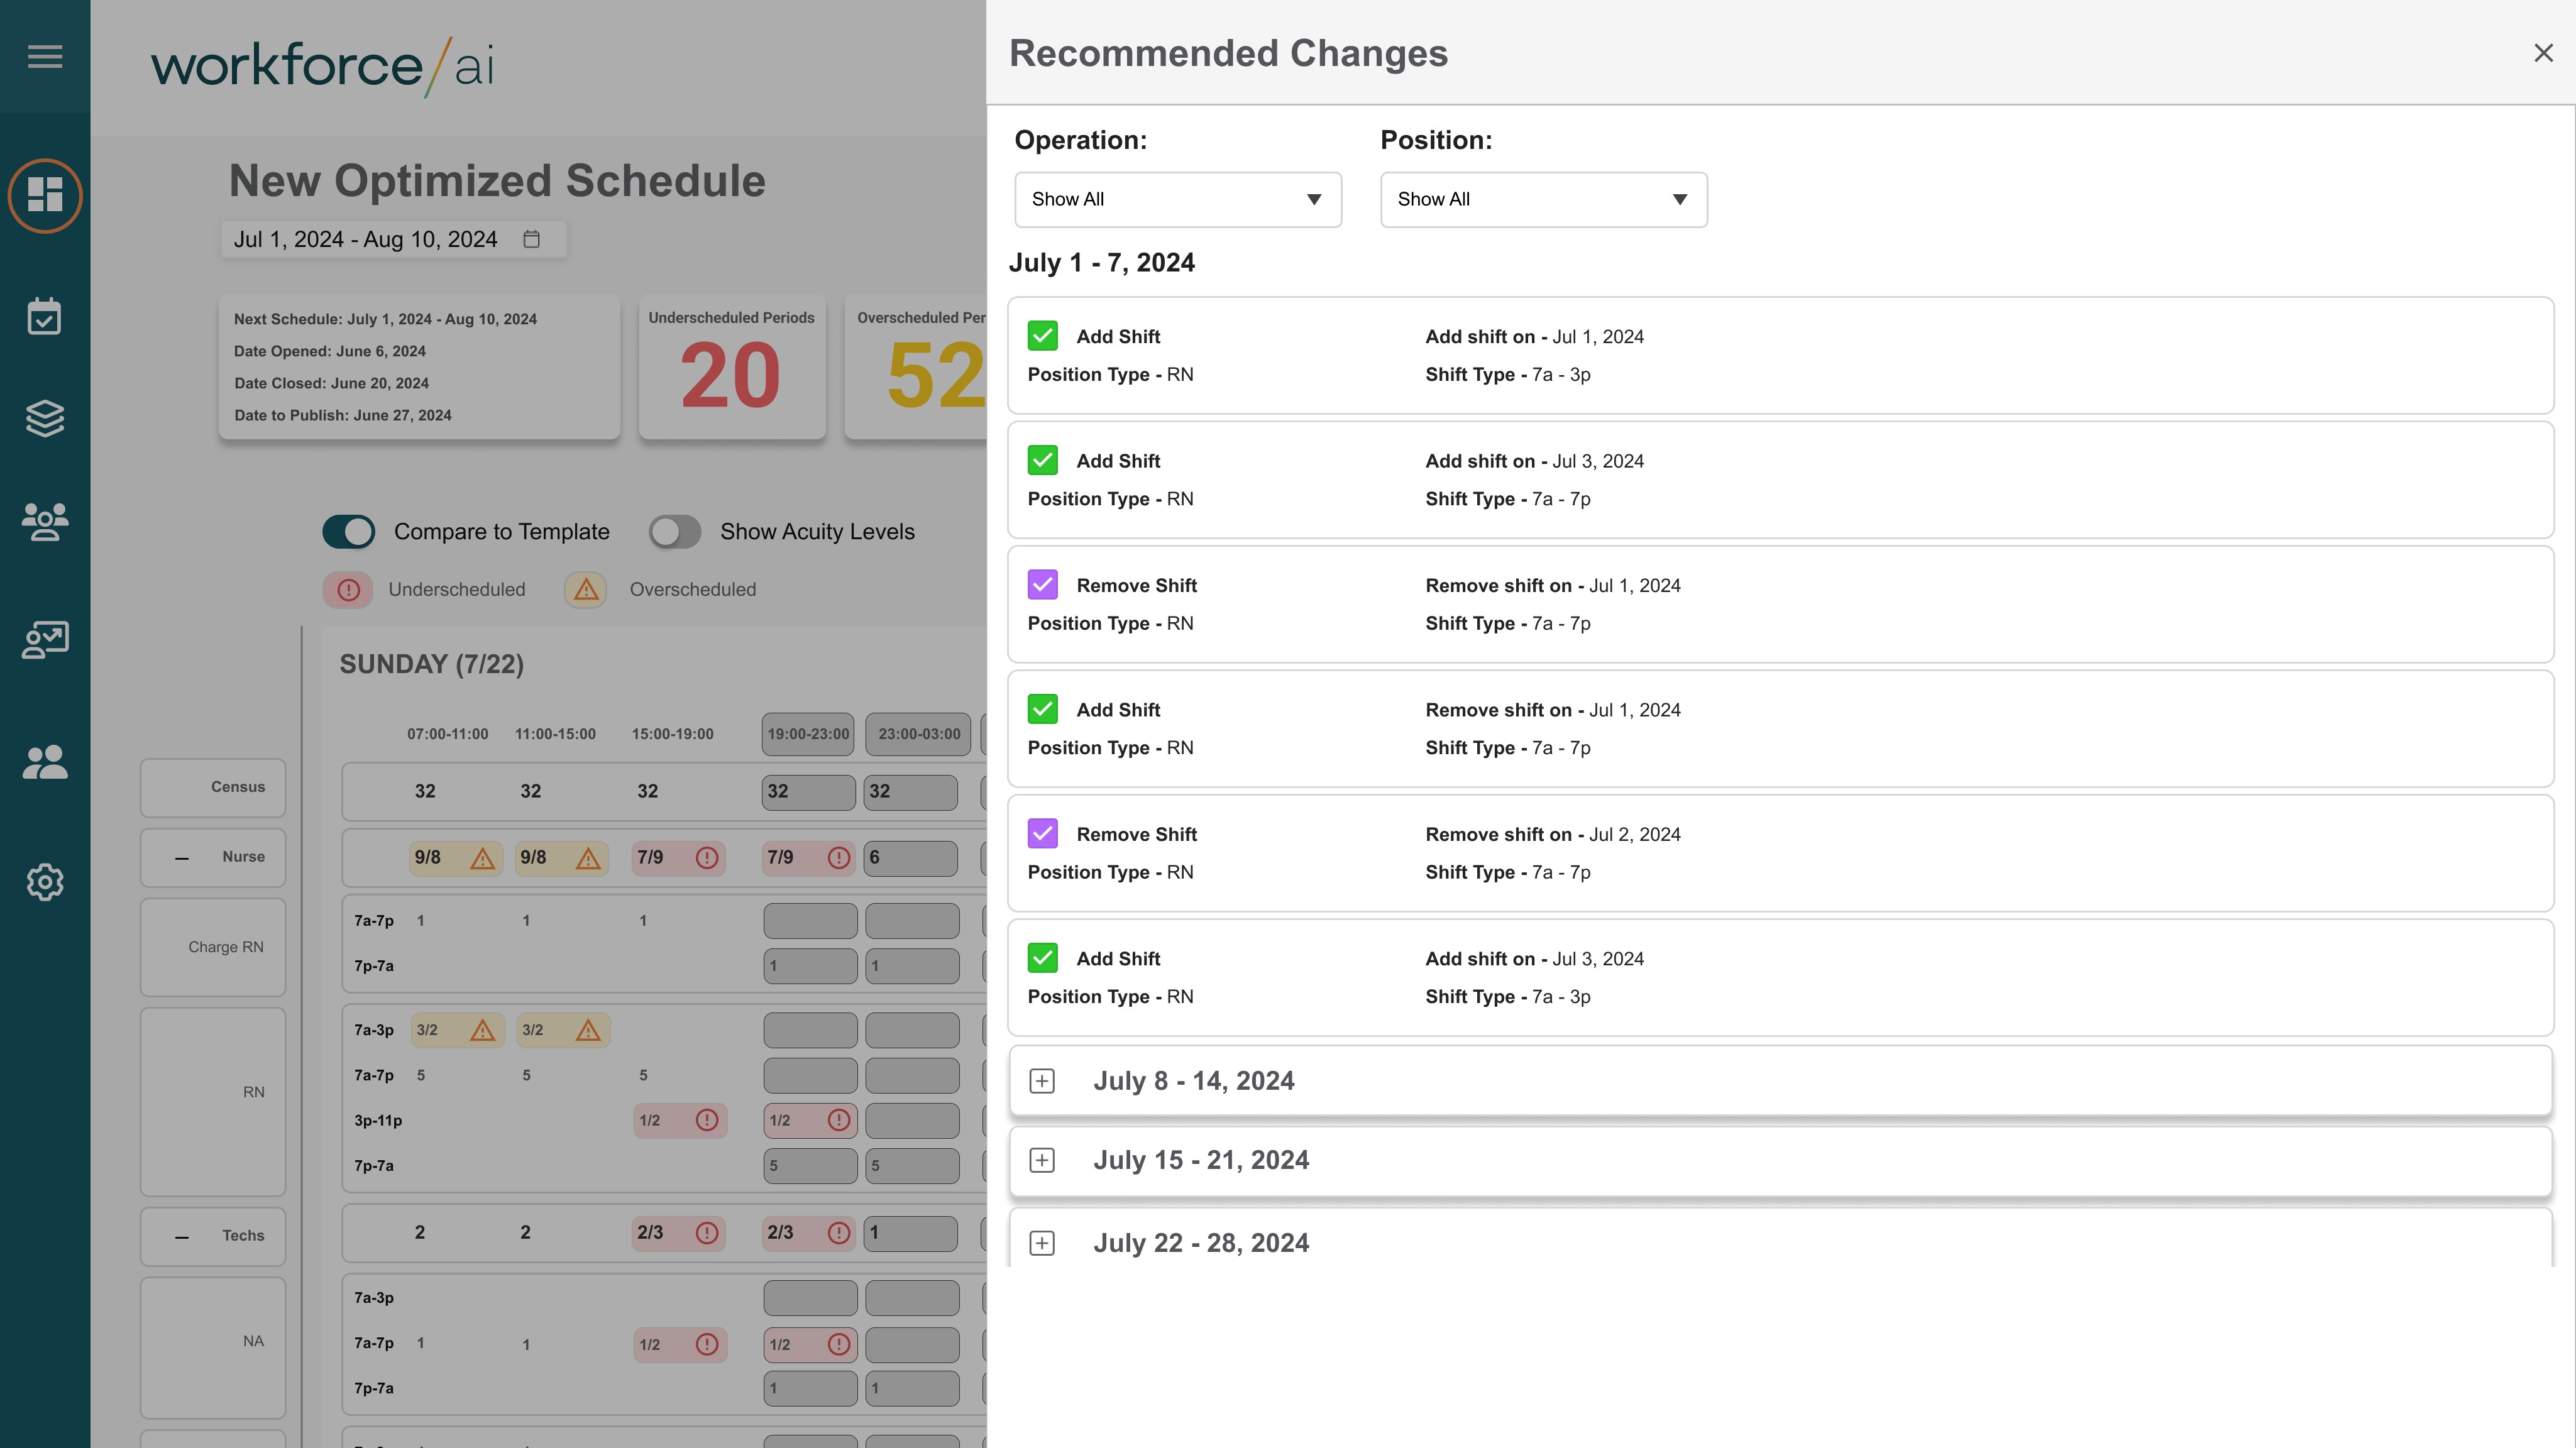Expand the July 8 - 14, 2024 section
This screenshot has width=2576, height=1448.
click(x=1042, y=1081)
